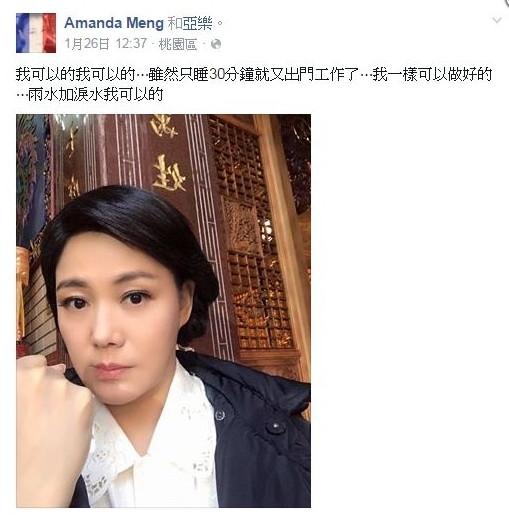Viewport: 509px width, 519px height.
Task: Click the 1月26日 12:37 timestamp
Action: tap(106, 44)
